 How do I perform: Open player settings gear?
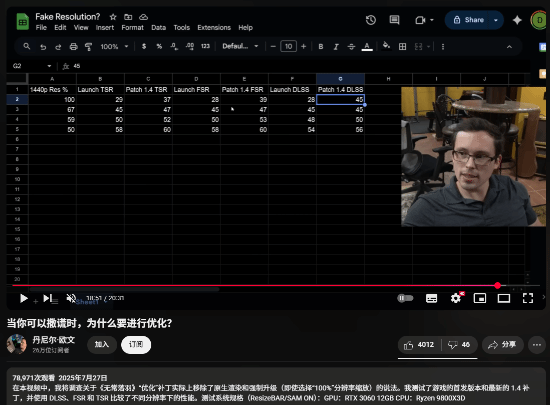(x=456, y=298)
